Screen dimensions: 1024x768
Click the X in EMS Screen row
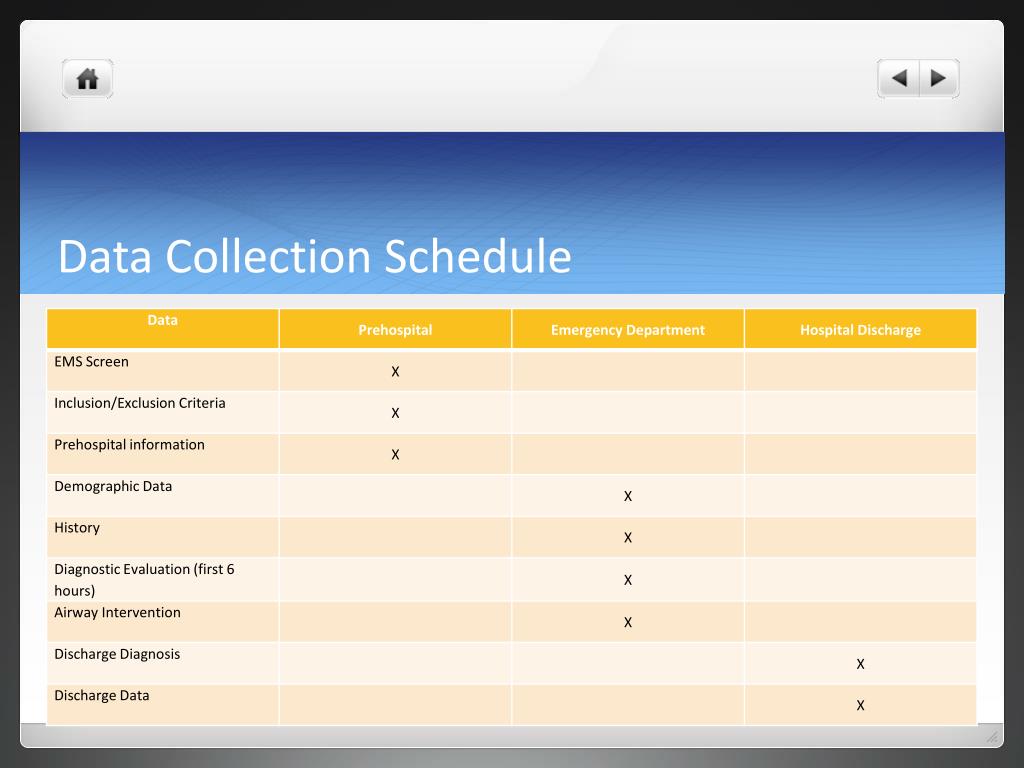(395, 372)
